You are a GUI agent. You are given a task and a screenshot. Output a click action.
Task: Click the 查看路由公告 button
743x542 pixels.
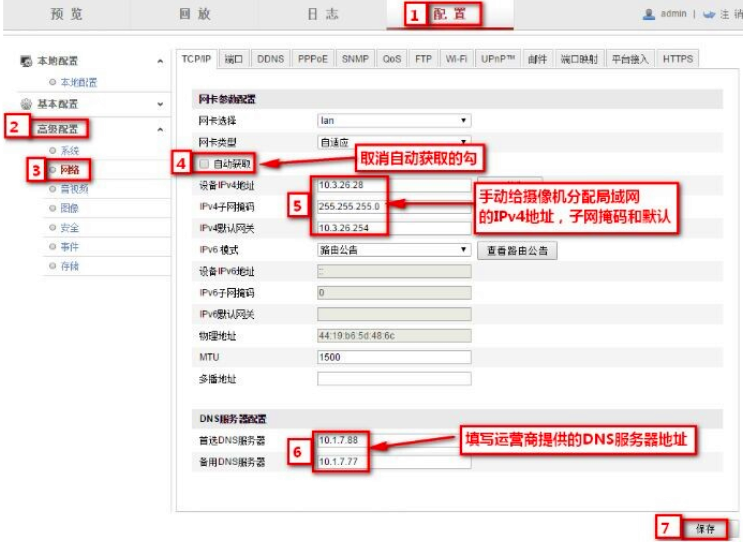517,250
